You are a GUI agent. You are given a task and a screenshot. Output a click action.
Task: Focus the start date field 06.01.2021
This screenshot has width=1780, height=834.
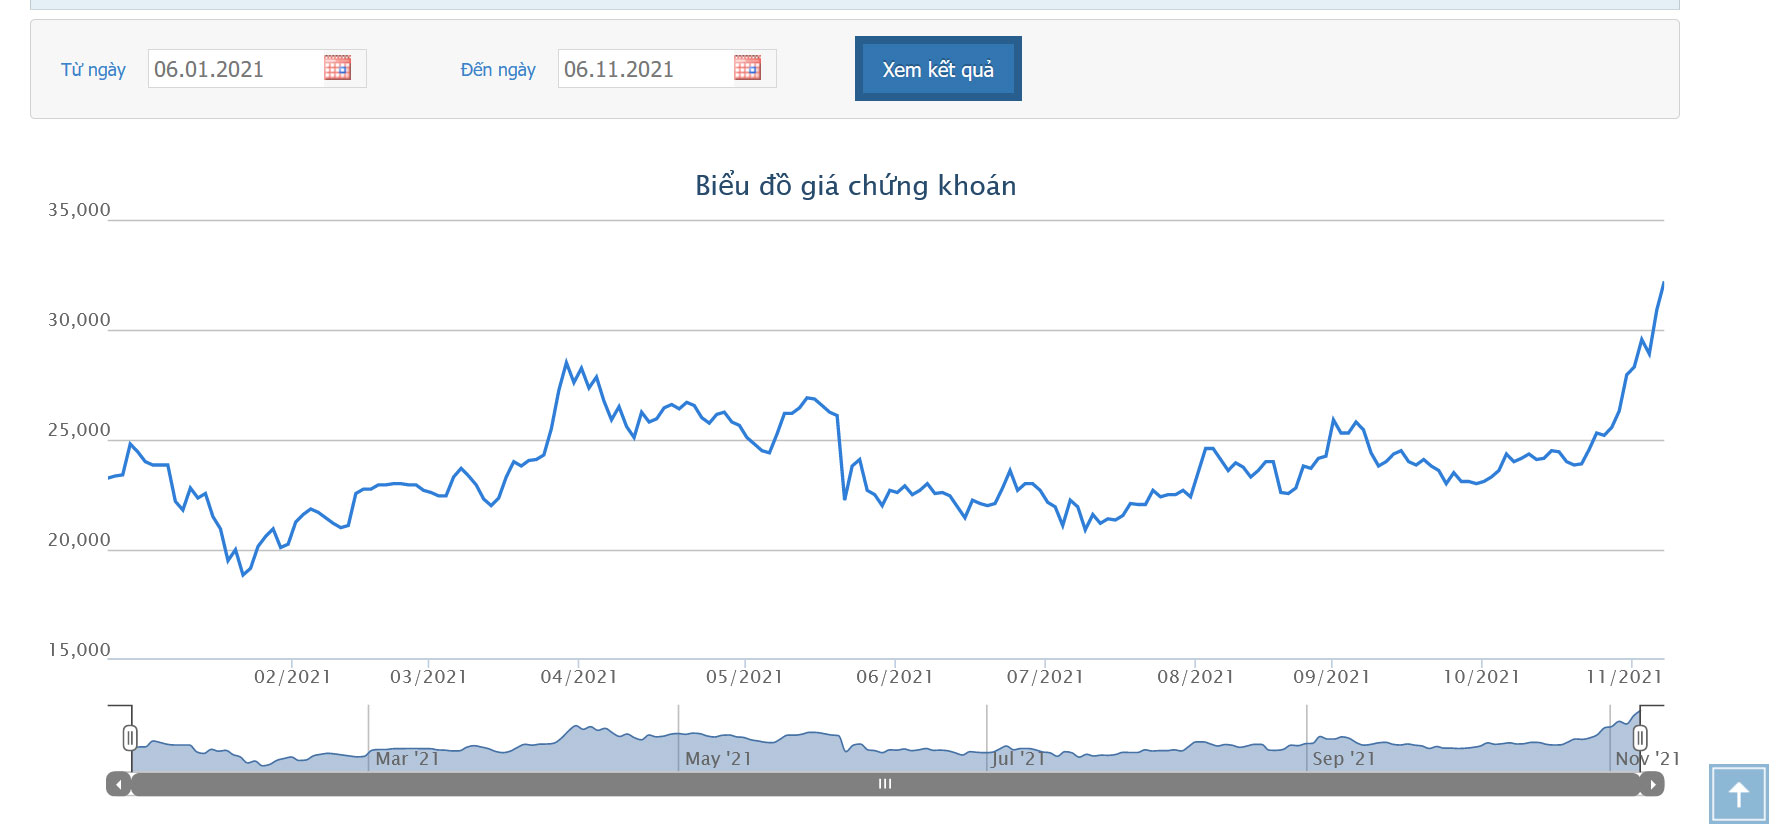[x=235, y=69]
